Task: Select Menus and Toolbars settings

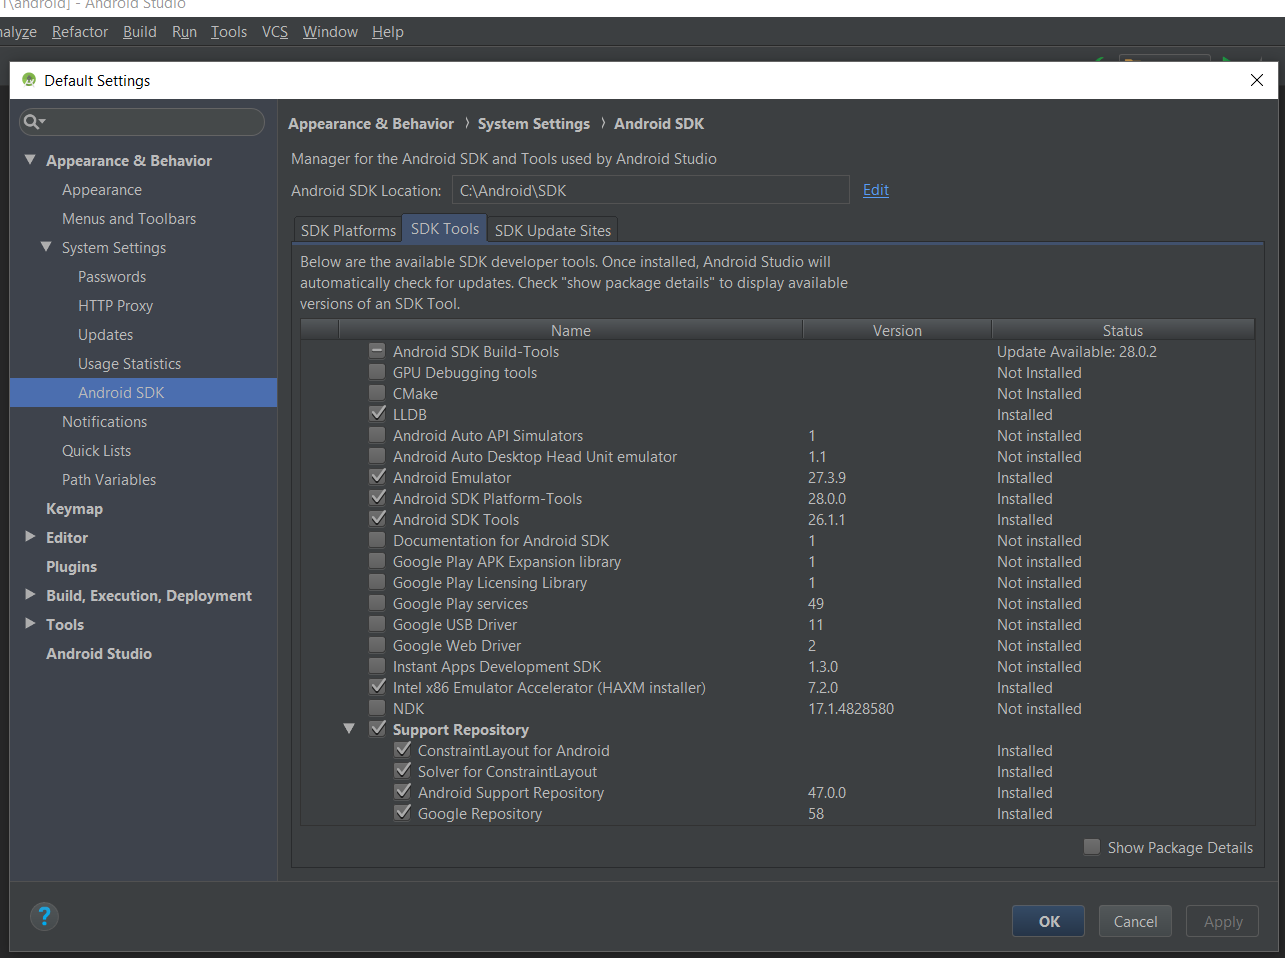Action: point(129,219)
